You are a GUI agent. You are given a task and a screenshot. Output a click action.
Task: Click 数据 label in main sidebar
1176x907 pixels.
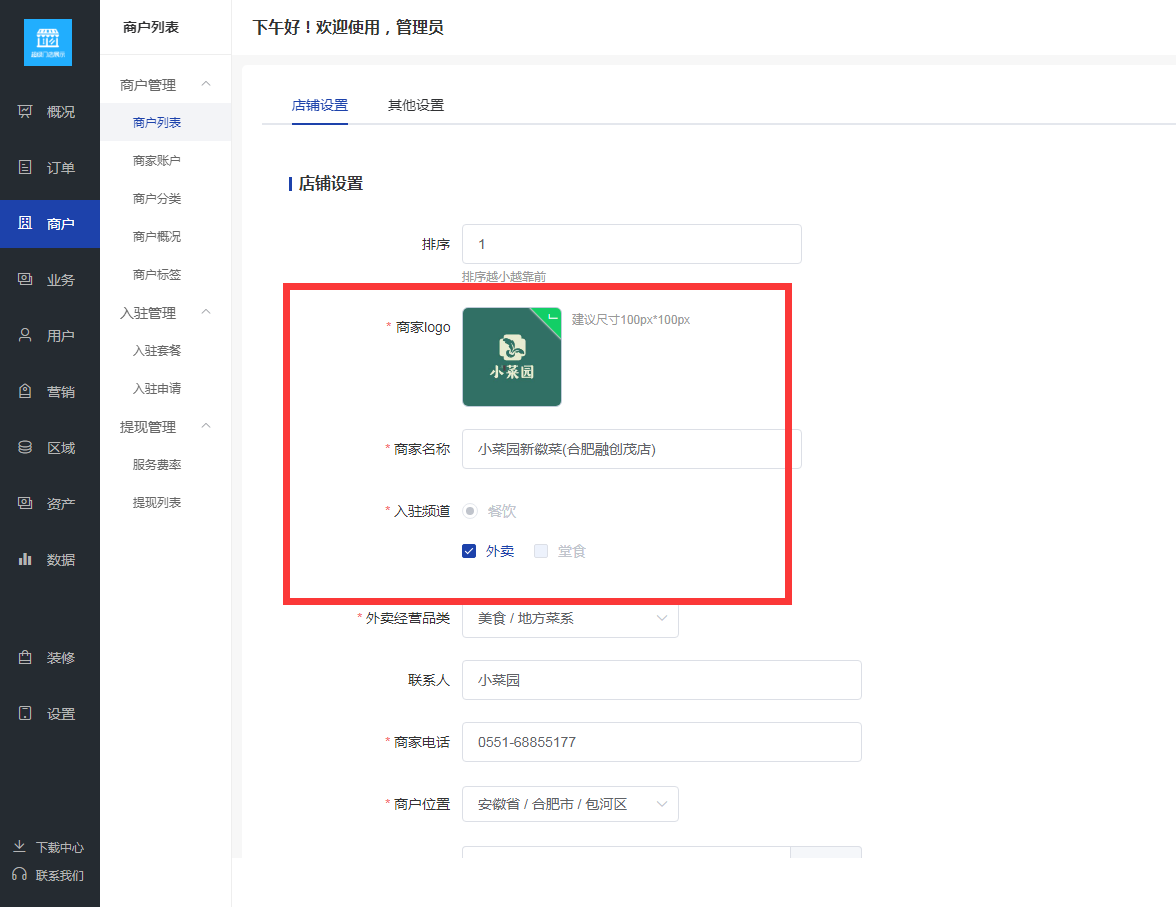(x=61, y=560)
